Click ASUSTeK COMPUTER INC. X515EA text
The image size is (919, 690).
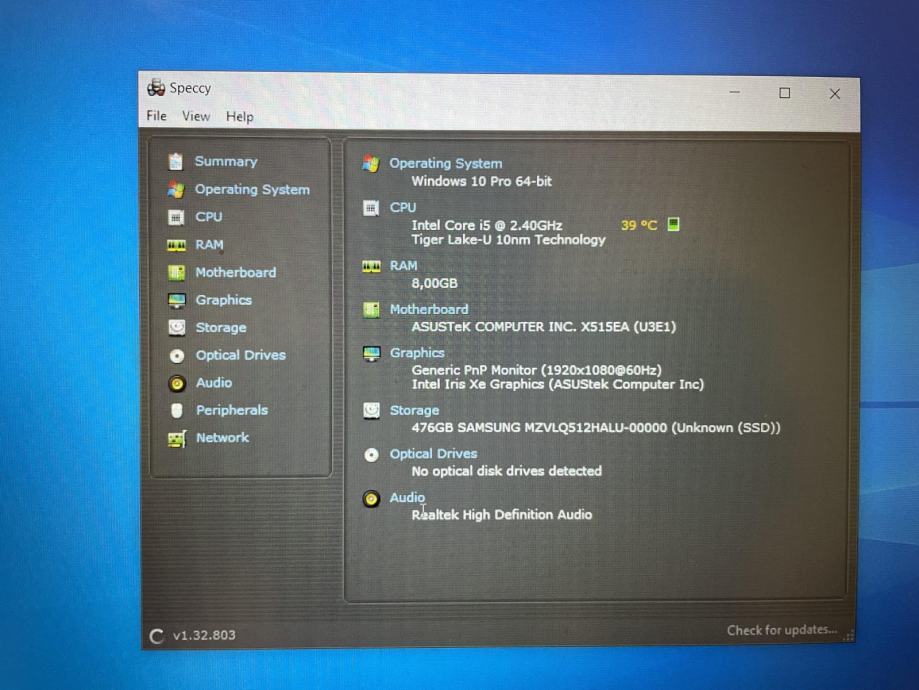[543, 327]
